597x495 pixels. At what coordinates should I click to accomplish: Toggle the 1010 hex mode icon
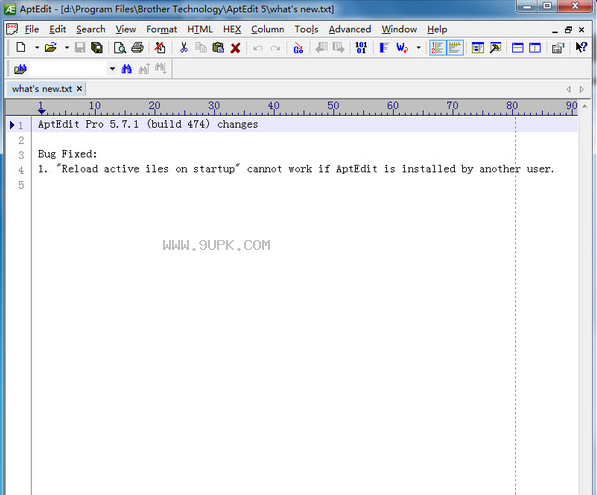361,48
